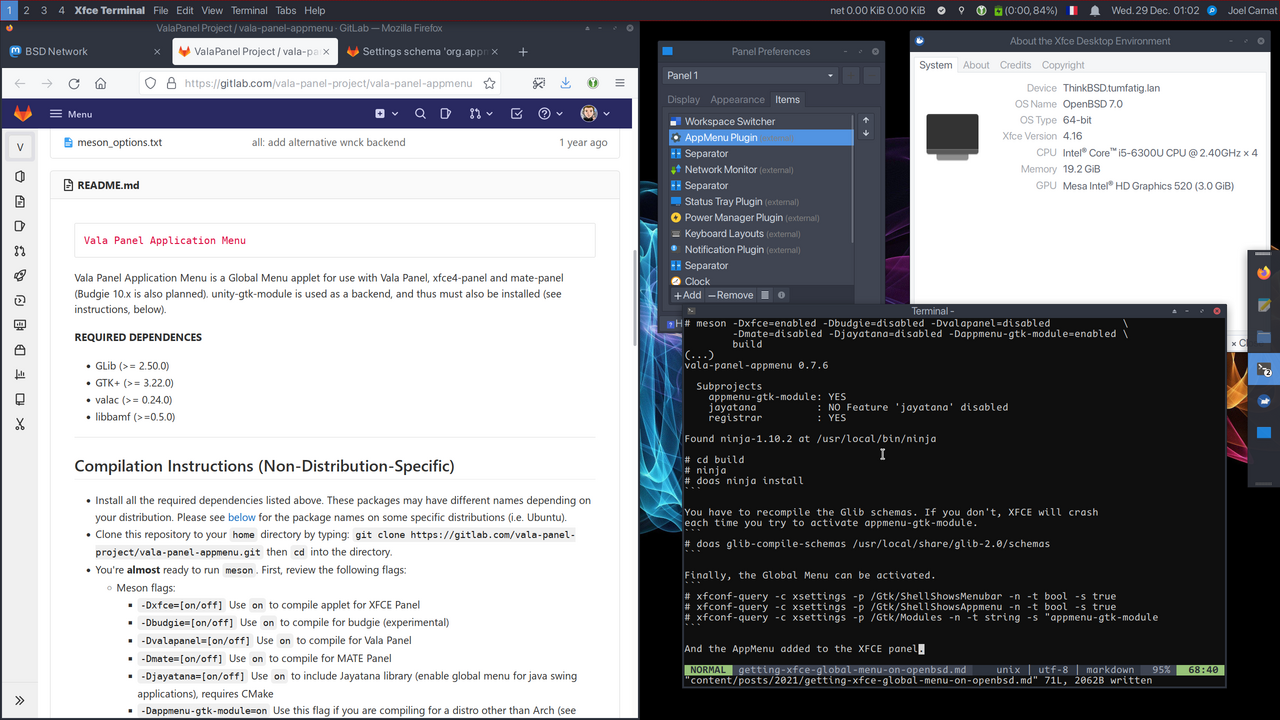Switch to the BSD Network tab
This screenshot has width=1280, height=720.
tap(84, 51)
